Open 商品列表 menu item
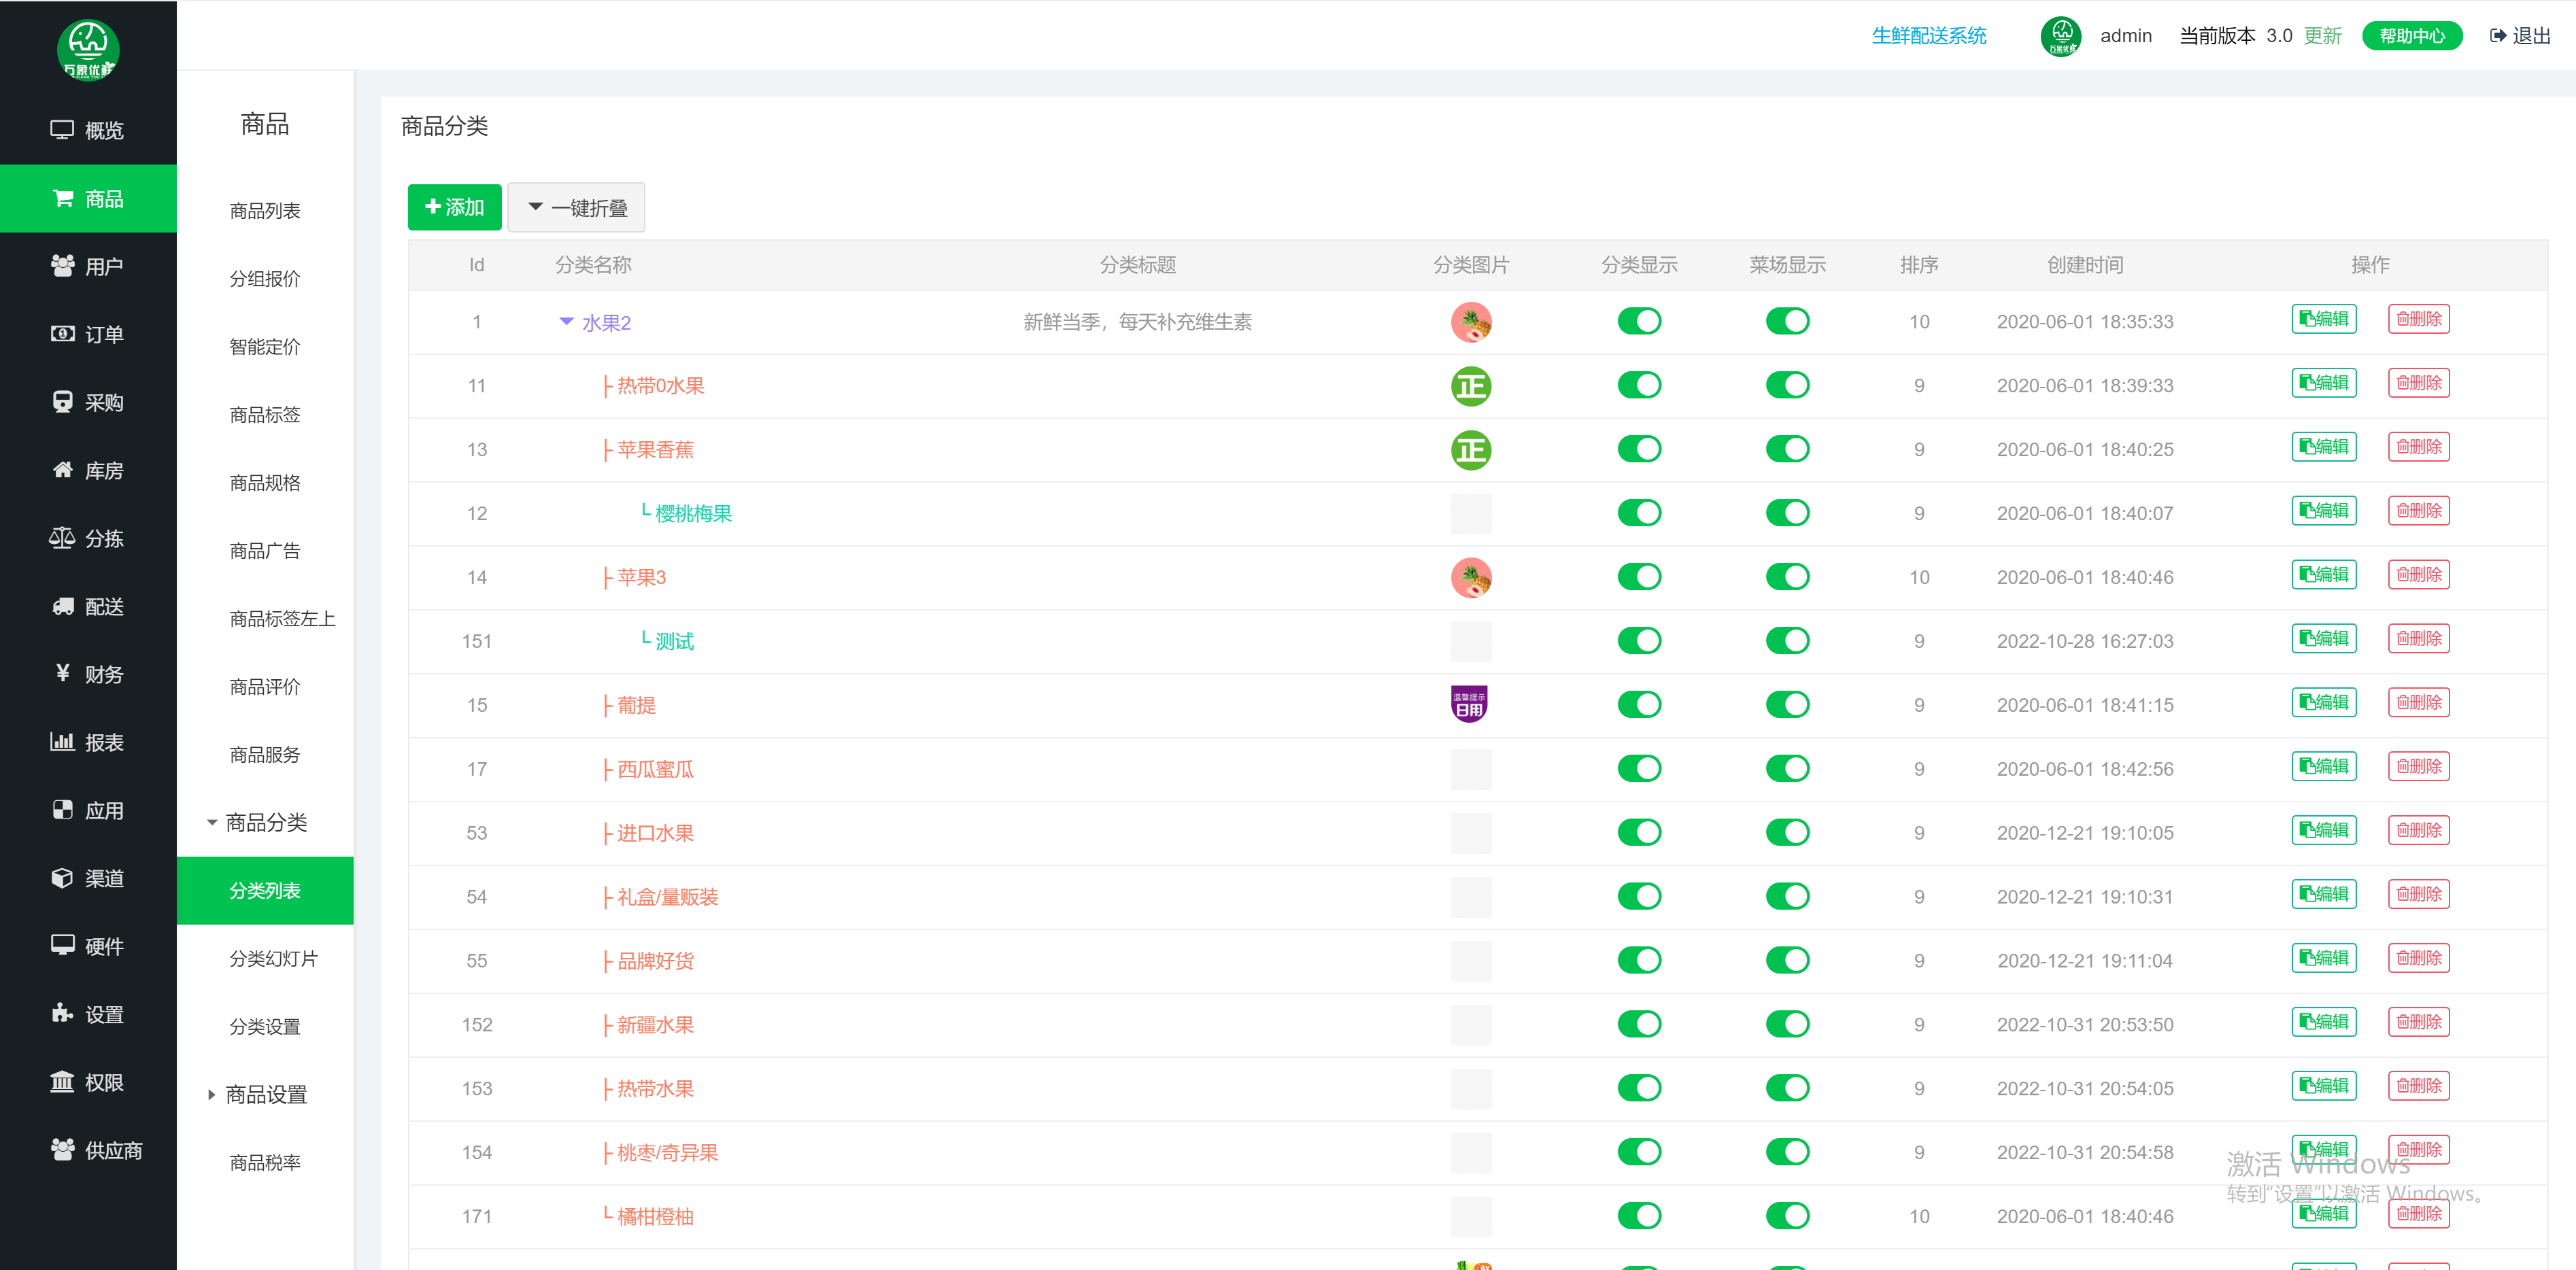 coord(265,211)
